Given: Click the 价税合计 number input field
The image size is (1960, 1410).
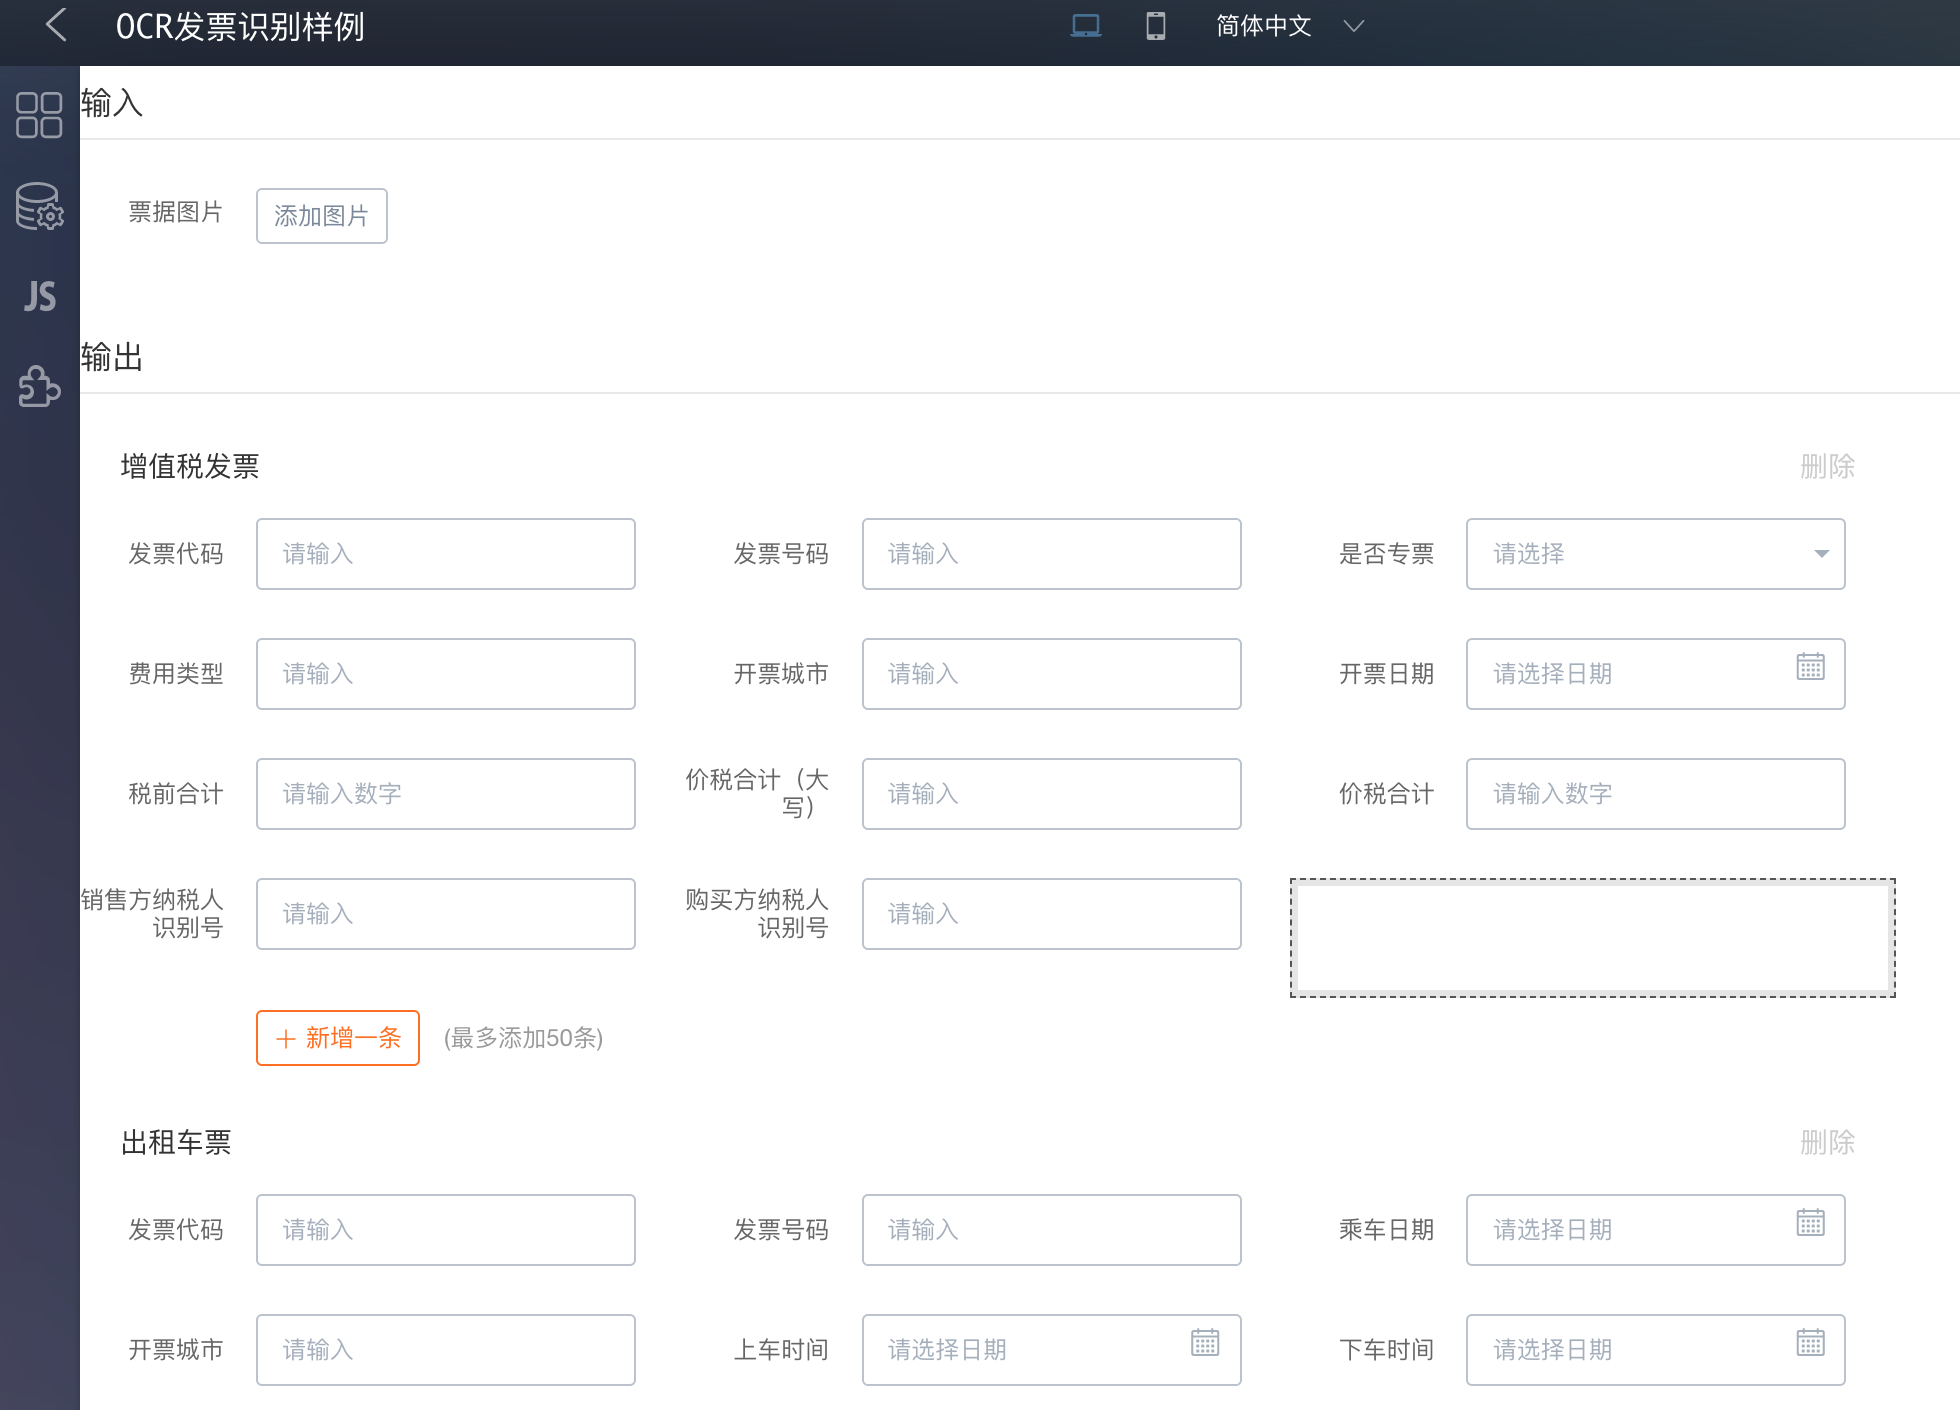Looking at the screenshot, I should click(1655, 794).
